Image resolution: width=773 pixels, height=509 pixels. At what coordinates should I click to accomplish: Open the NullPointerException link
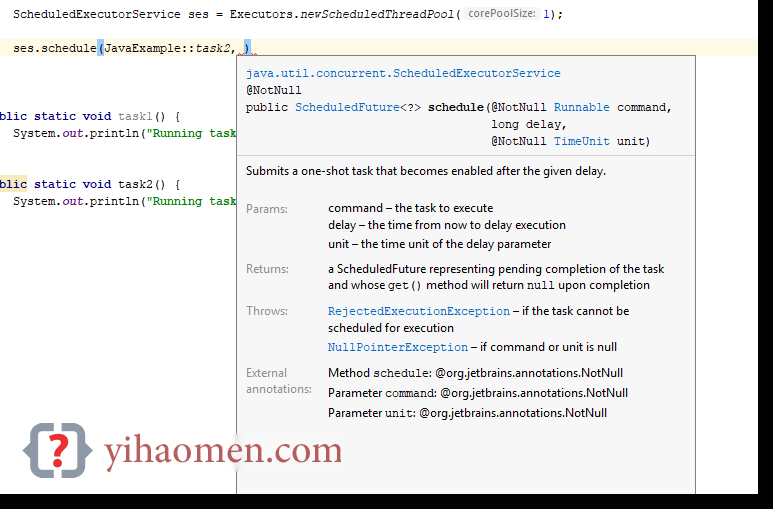click(x=397, y=347)
